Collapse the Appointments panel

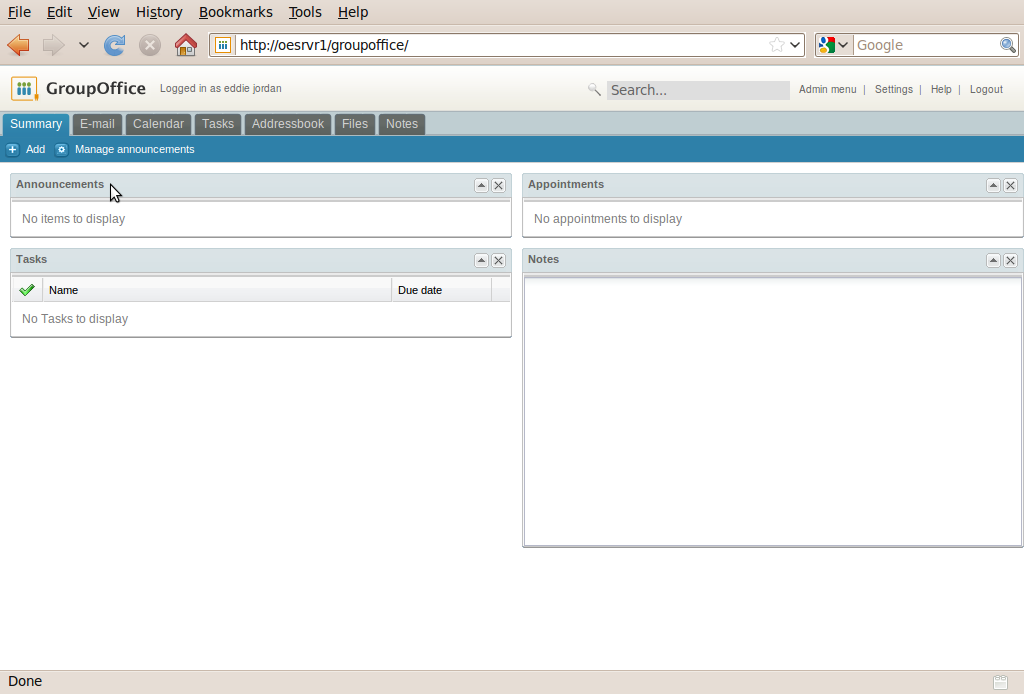tap(993, 185)
